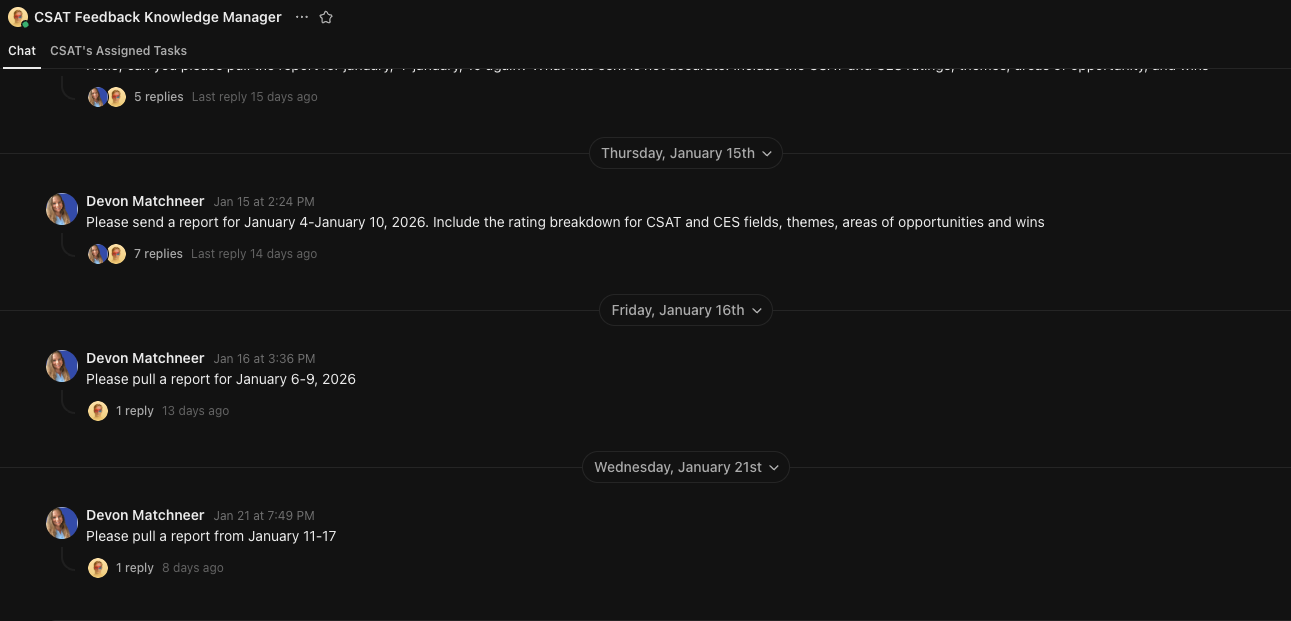The image size is (1291, 621).
Task: Switch to the Chat tab
Action: pyautogui.click(x=22, y=50)
